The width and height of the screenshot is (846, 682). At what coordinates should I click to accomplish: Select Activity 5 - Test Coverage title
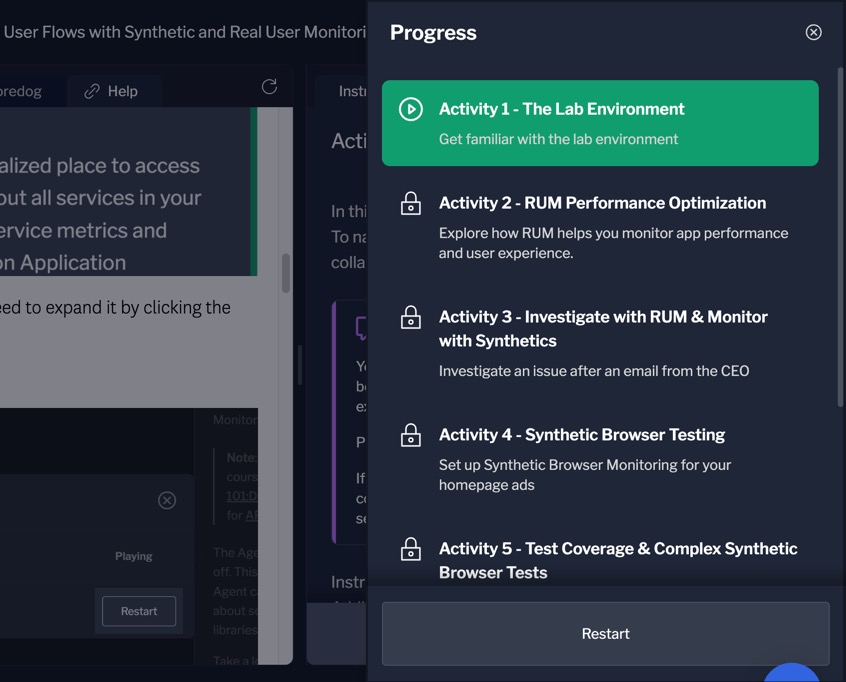pos(618,560)
